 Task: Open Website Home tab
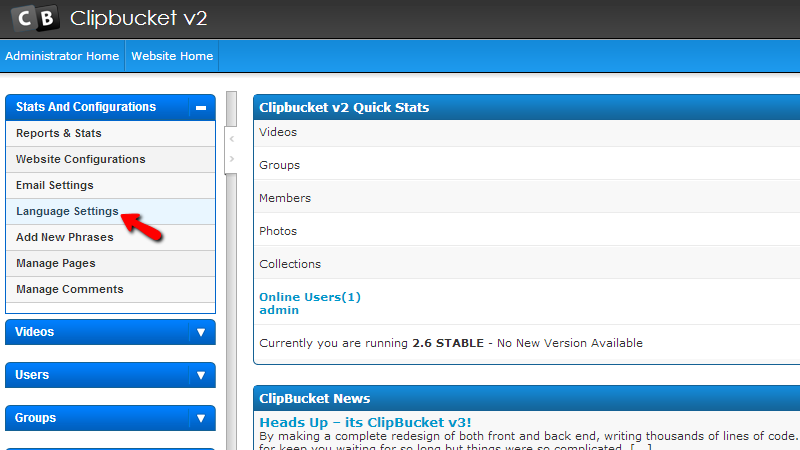[172, 56]
